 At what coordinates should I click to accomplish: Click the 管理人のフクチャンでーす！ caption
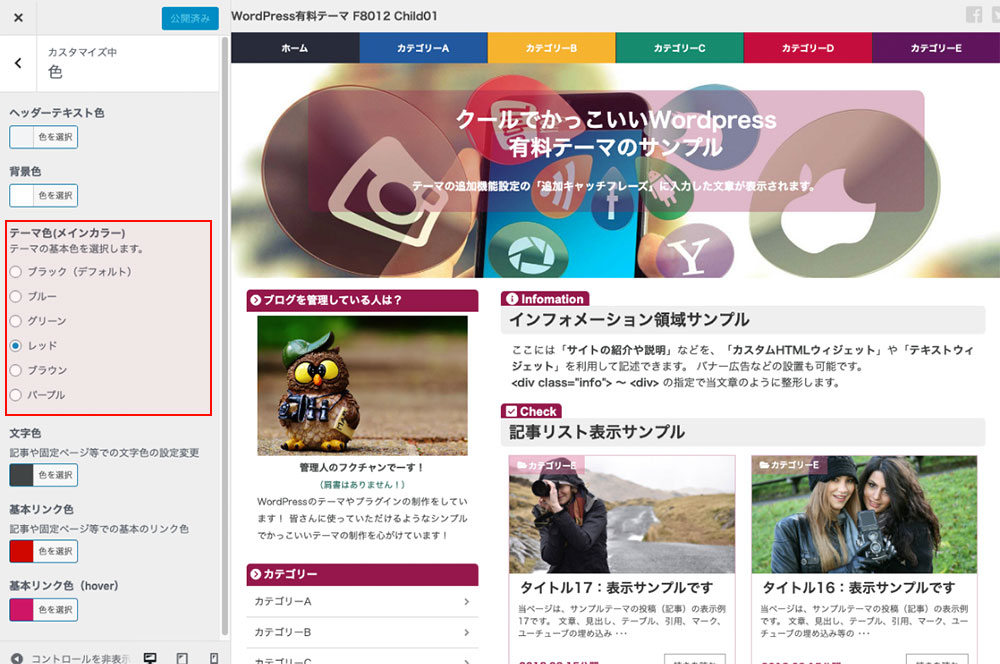[362, 468]
